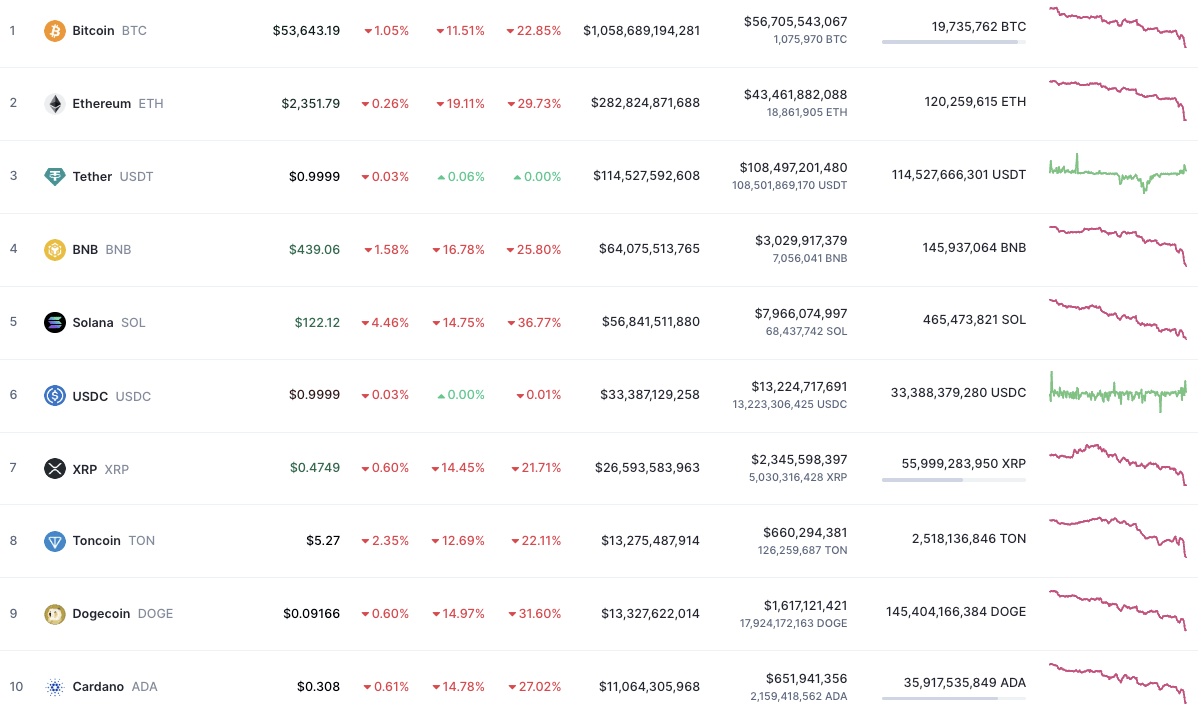Click the yellow BNB logo icon
Viewport: 1198px width, 721px height.
(54, 250)
